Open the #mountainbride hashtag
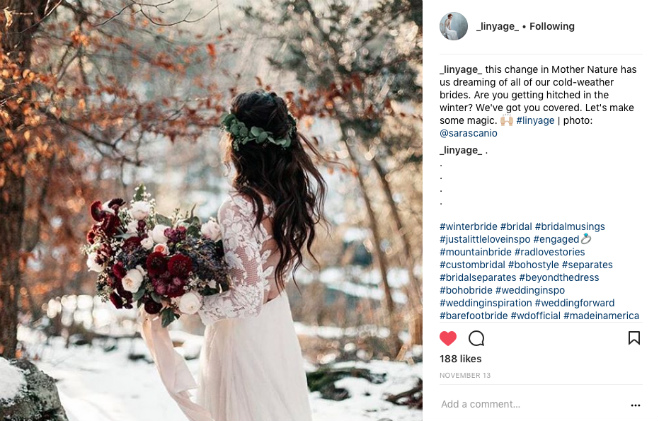 [x=475, y=252]
